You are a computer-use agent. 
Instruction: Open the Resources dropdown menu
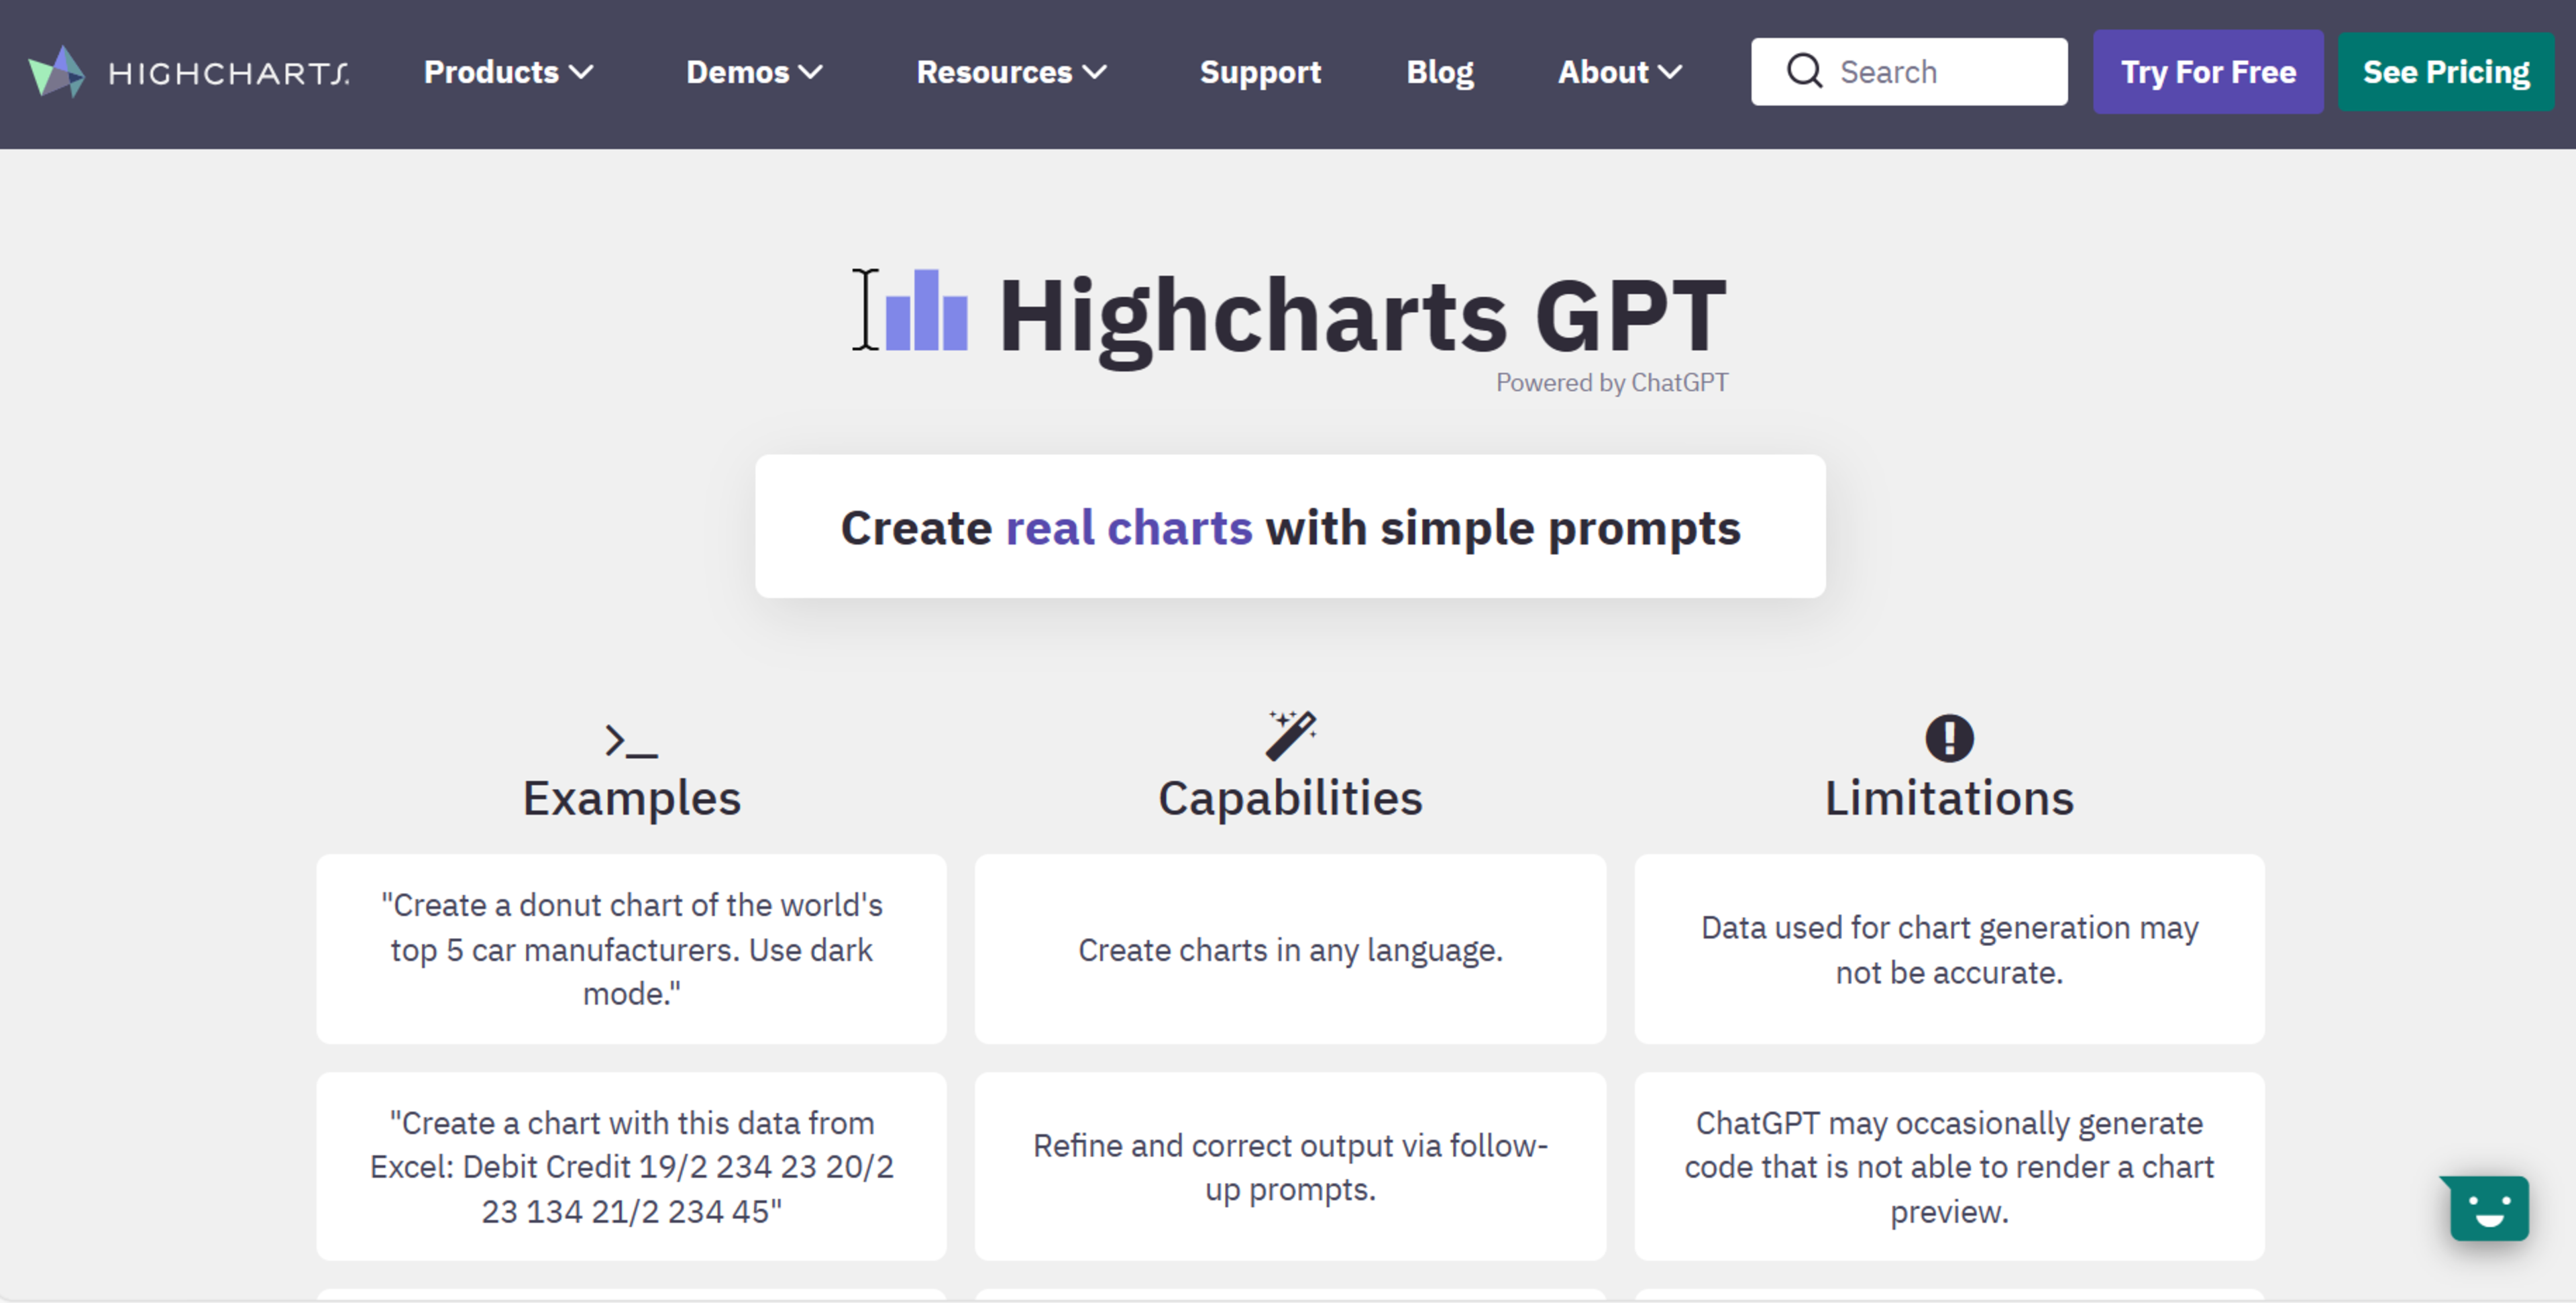click(1011, 72)
